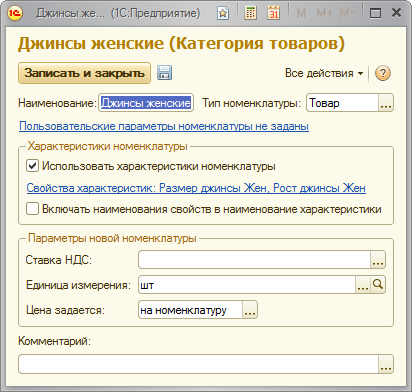412x392 pixels.
Task: Click the save diskette icon
Action: [x=164, y=73]
